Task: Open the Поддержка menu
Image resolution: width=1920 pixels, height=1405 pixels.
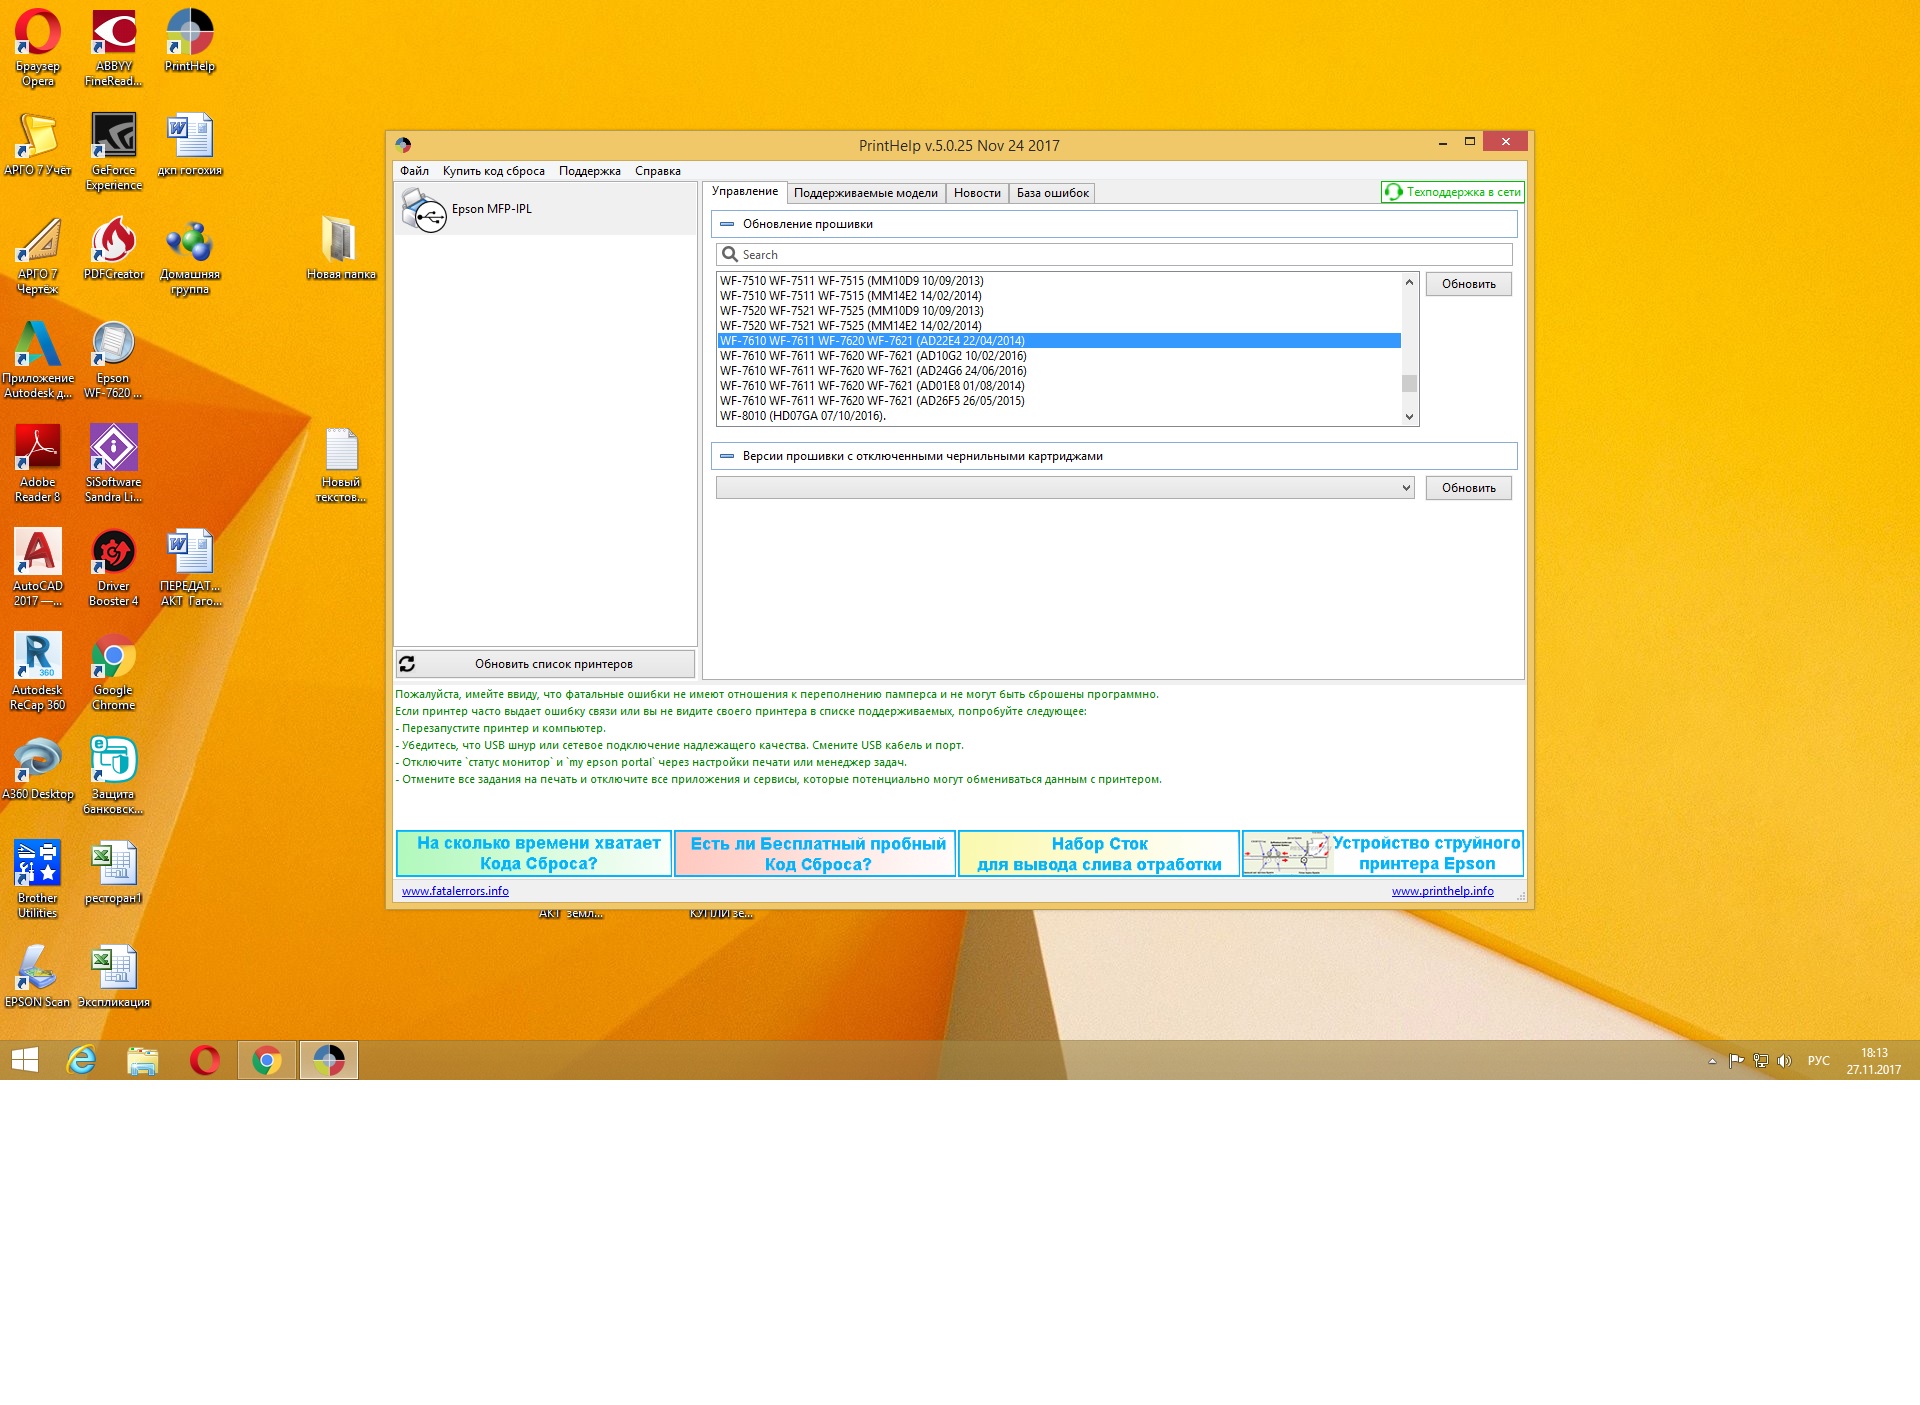Action: tap(590, 171)
